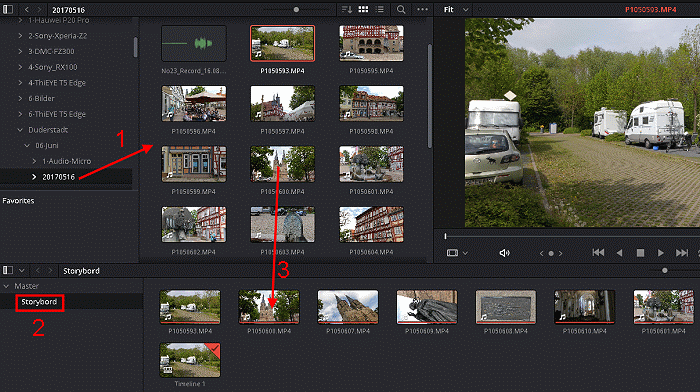
Task: Collapse the 06-Juni folder
Action: pyautogui.click(x=27, y=146)
